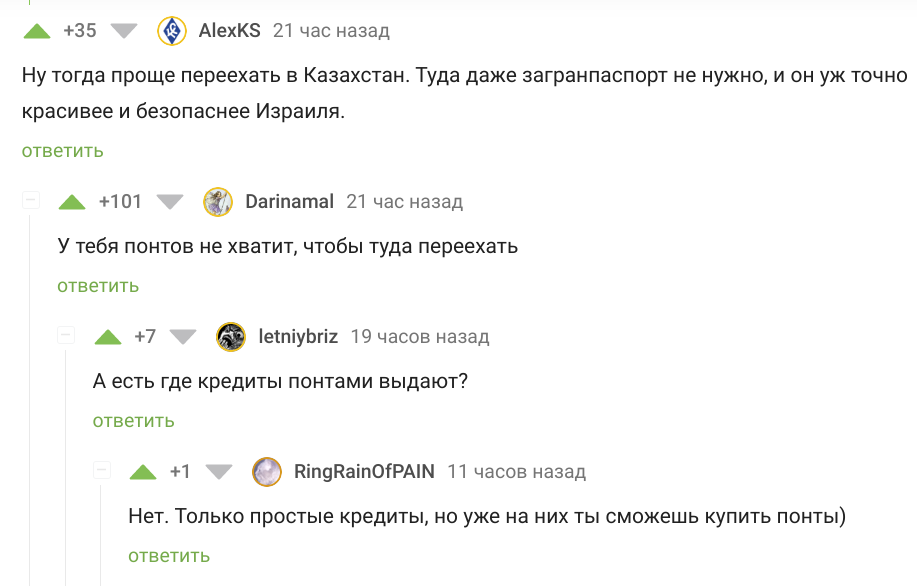This screenshot has width=917, height=586.
Task: Open AlexKS's avatar image
Action: coord(172,31)
